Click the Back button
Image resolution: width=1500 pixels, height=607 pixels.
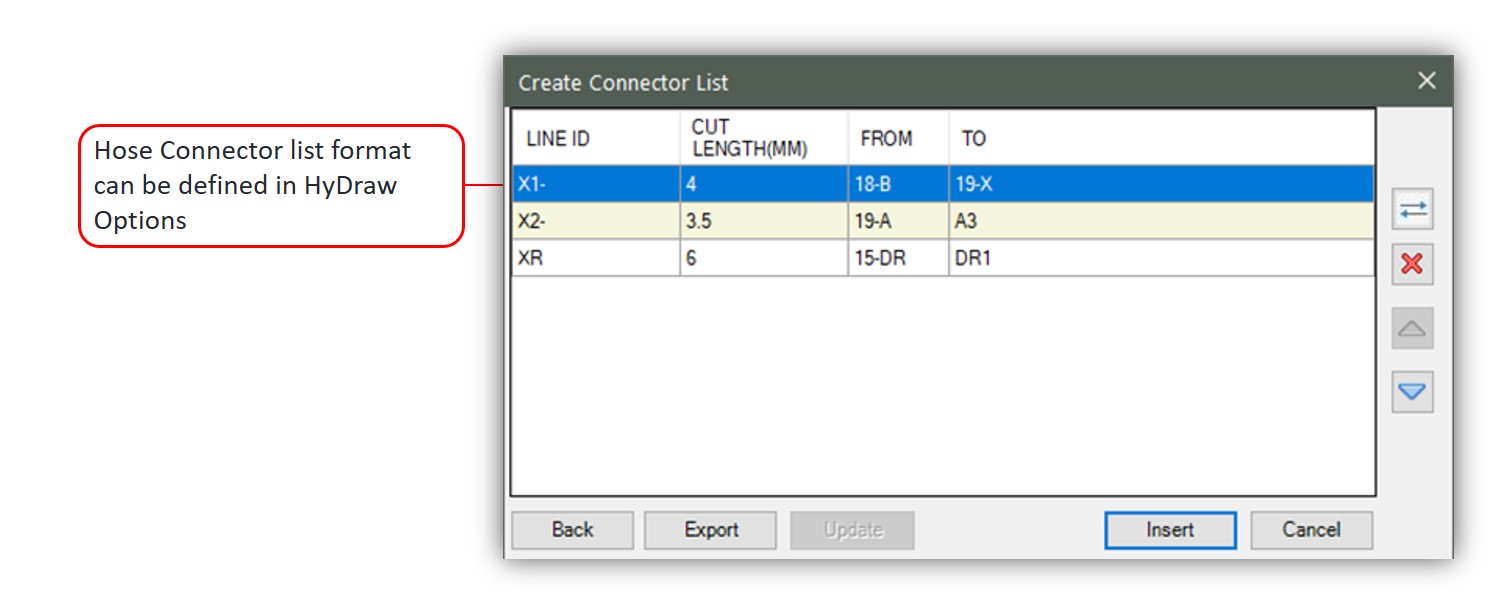point(572,530)
